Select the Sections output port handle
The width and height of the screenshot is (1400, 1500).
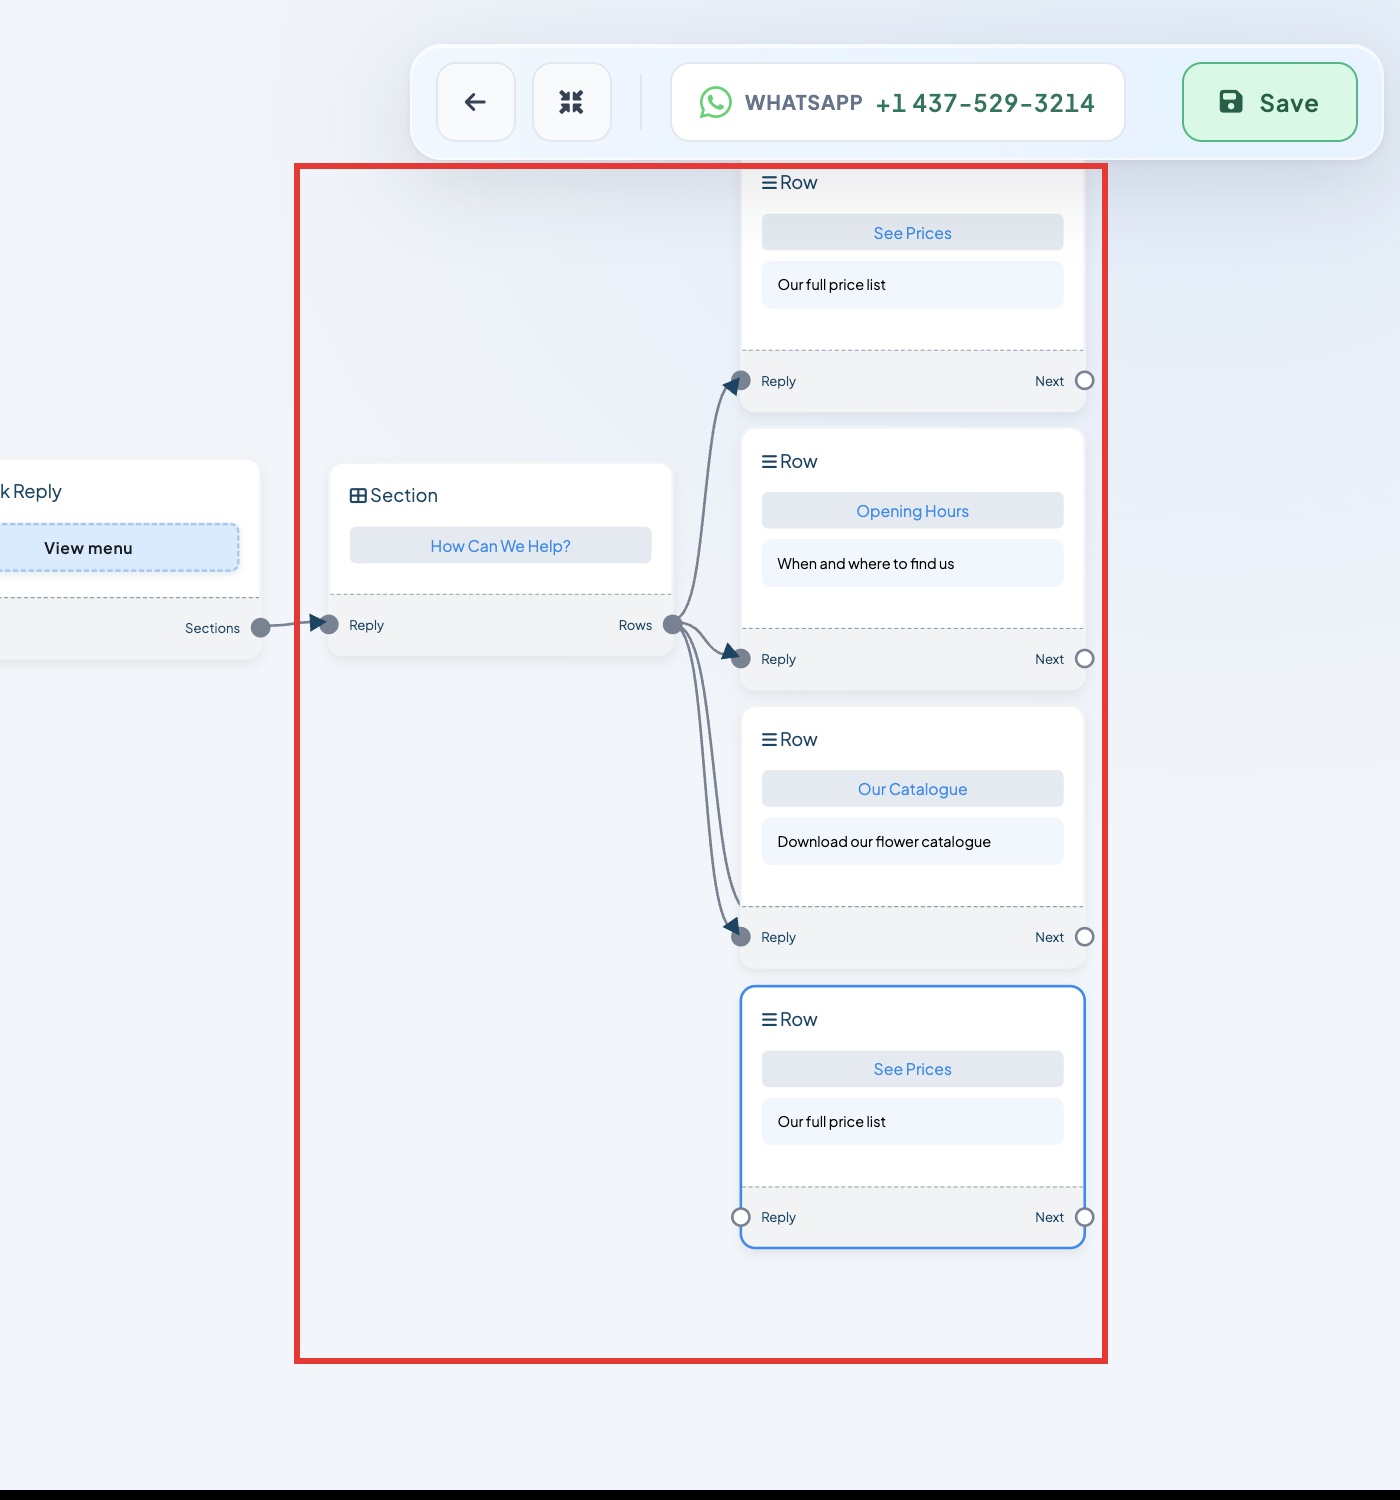tap(261, 628)
